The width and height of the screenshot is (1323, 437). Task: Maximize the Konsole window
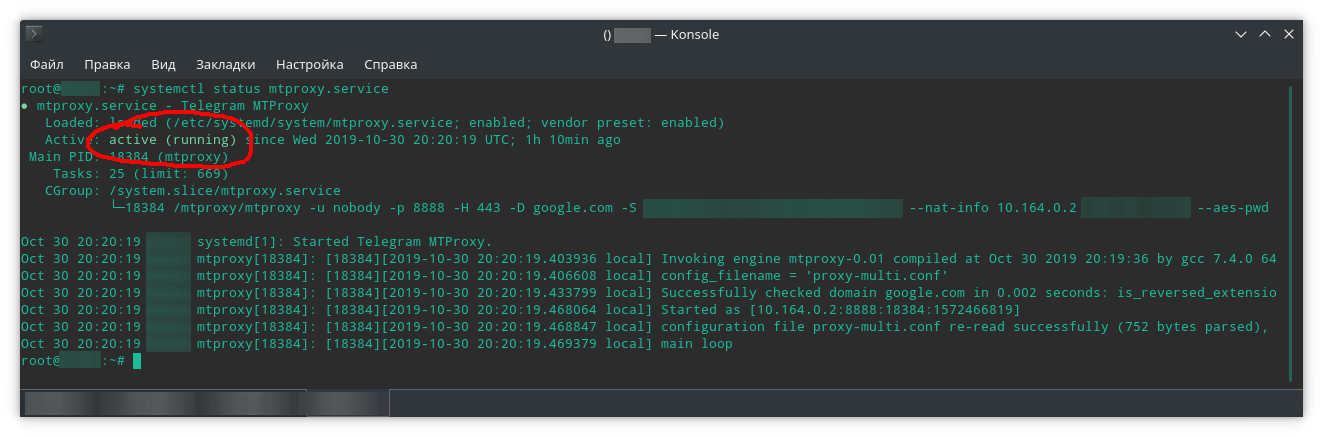coord(1265,34)
